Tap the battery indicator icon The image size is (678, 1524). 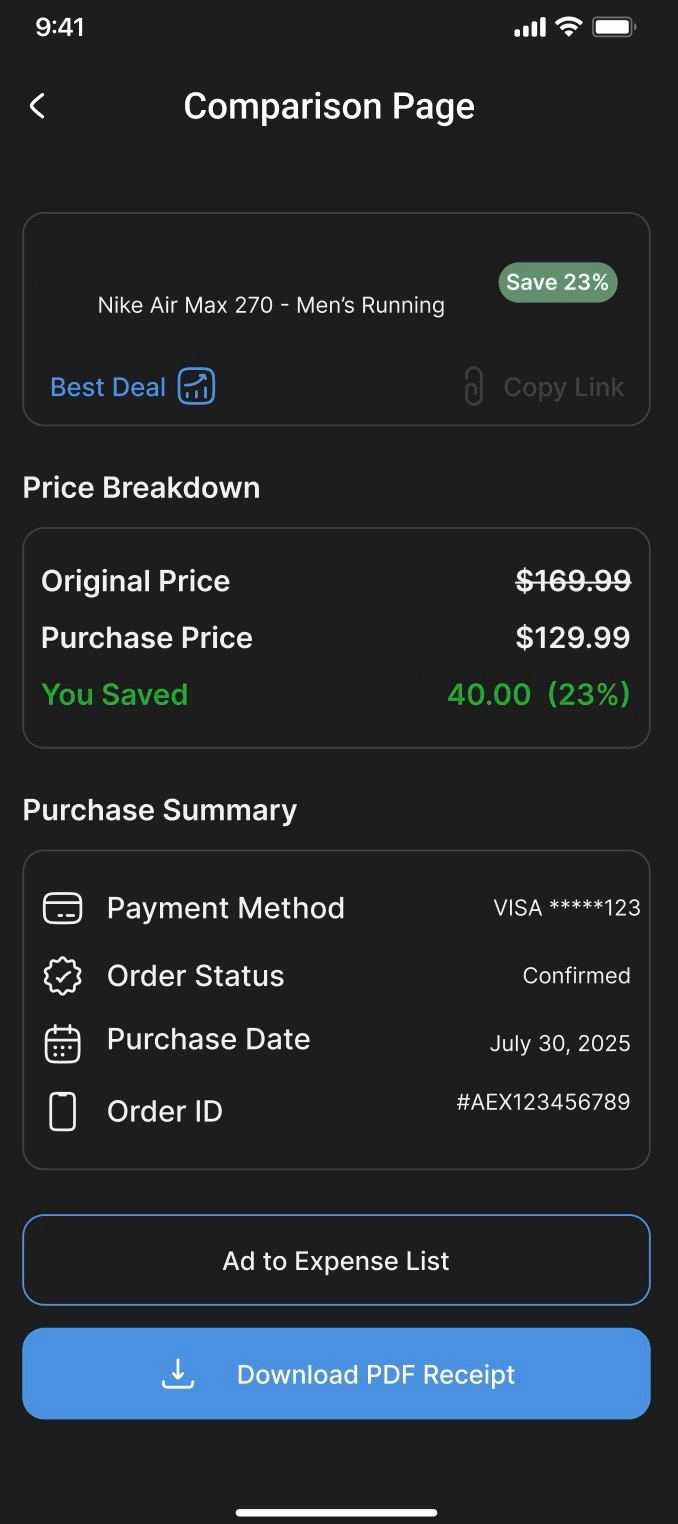614,27
